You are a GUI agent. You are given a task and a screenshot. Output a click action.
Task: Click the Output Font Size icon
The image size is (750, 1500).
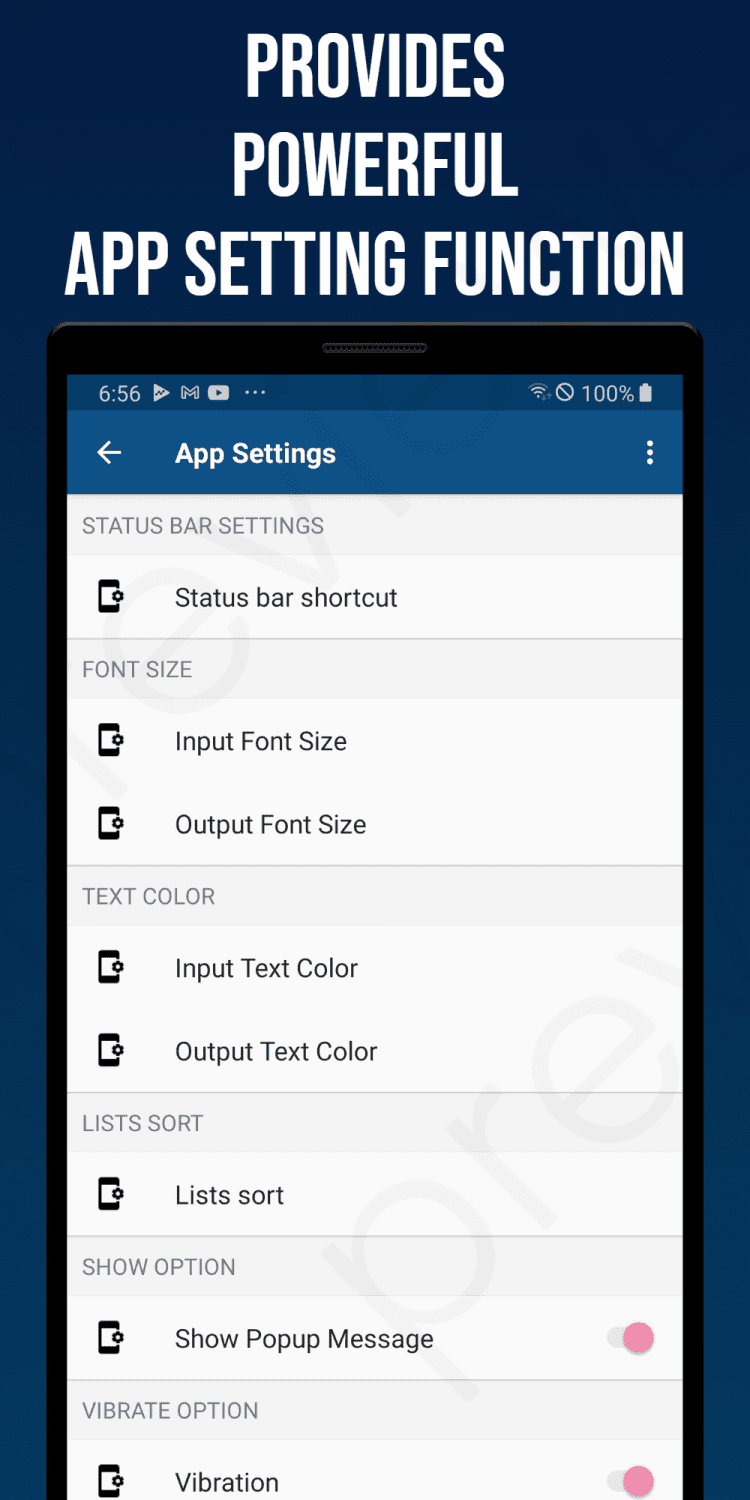click(x=110, y=824)
